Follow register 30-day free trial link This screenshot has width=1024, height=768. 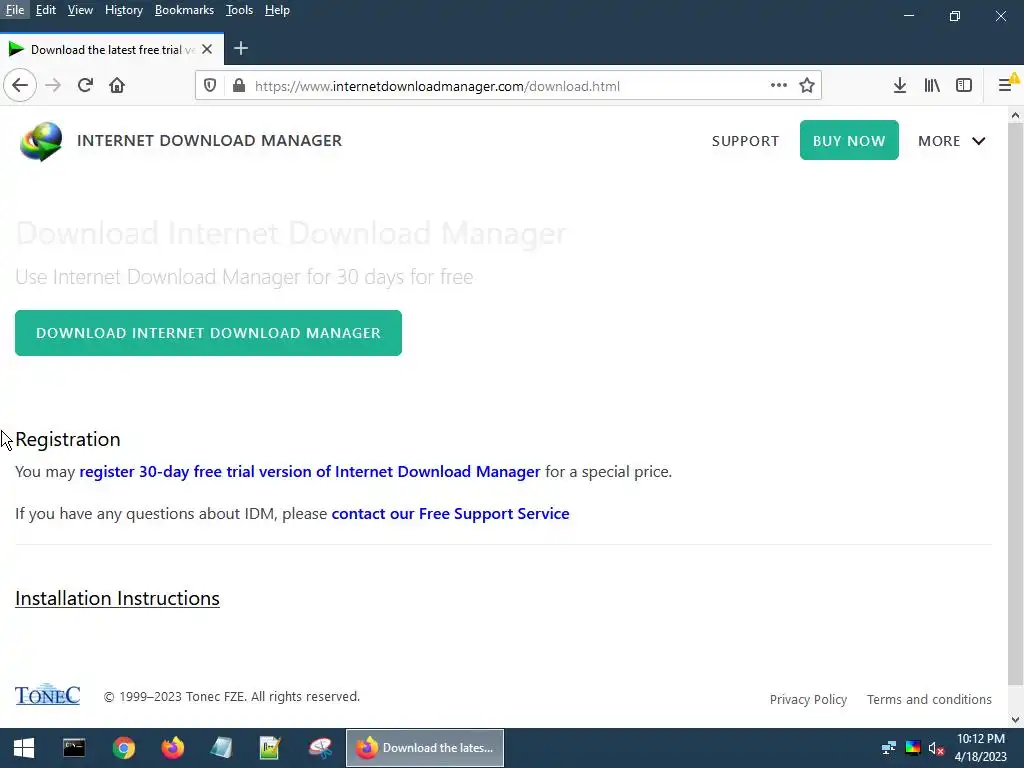pyautogui.click(x=310, y=472)
